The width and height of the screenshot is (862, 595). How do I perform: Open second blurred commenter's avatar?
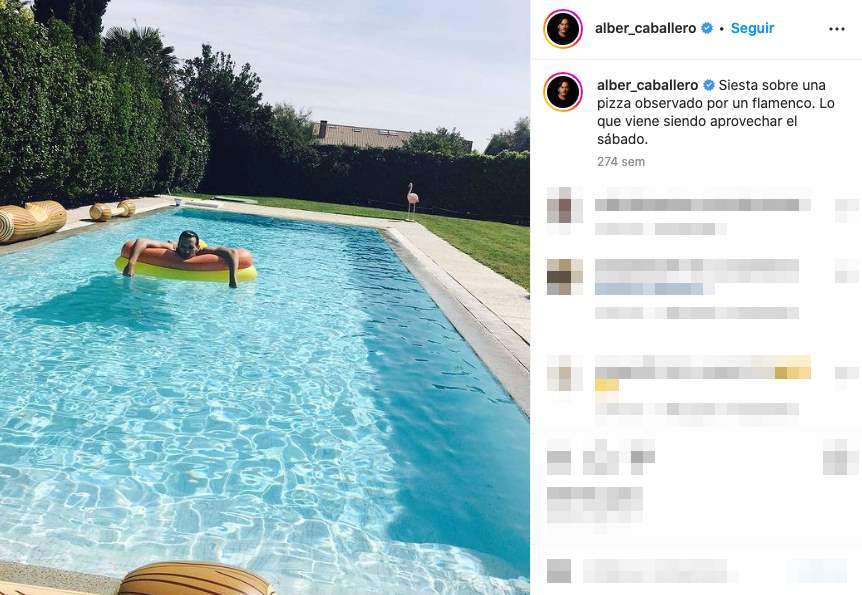pyautogui.click(x=565, y=276)
